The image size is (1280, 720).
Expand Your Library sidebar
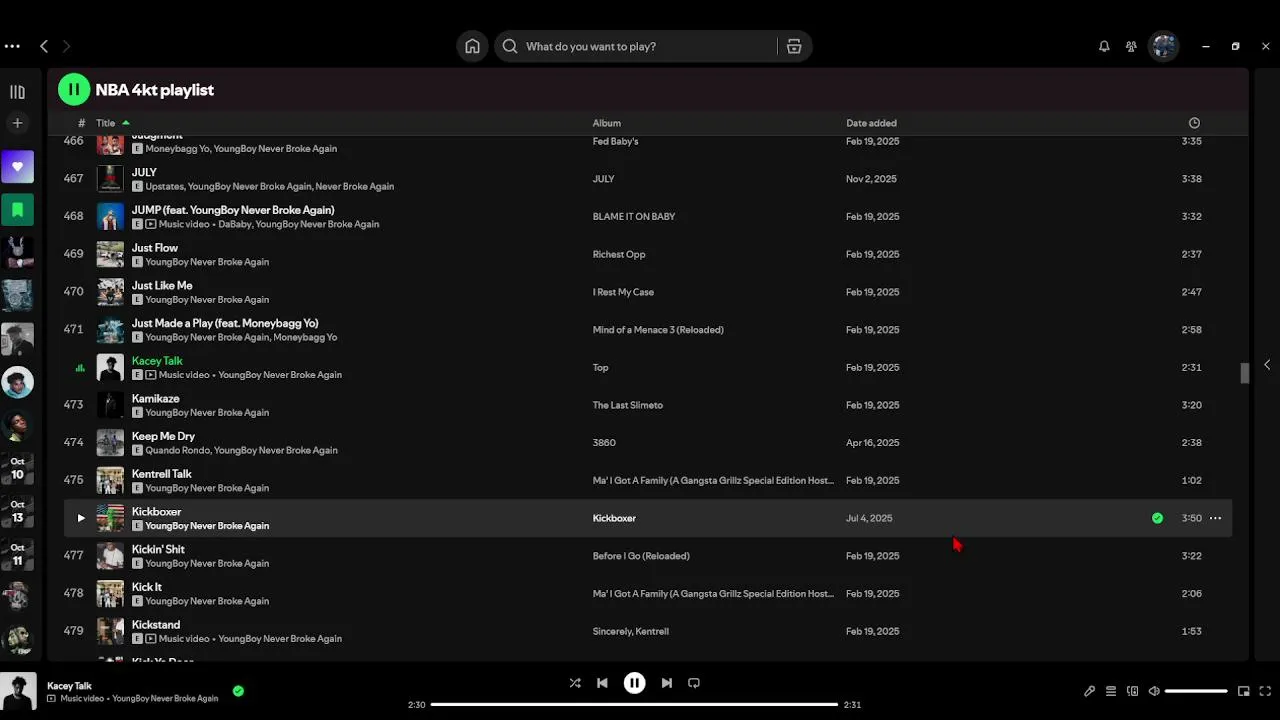tap(17, 92)
